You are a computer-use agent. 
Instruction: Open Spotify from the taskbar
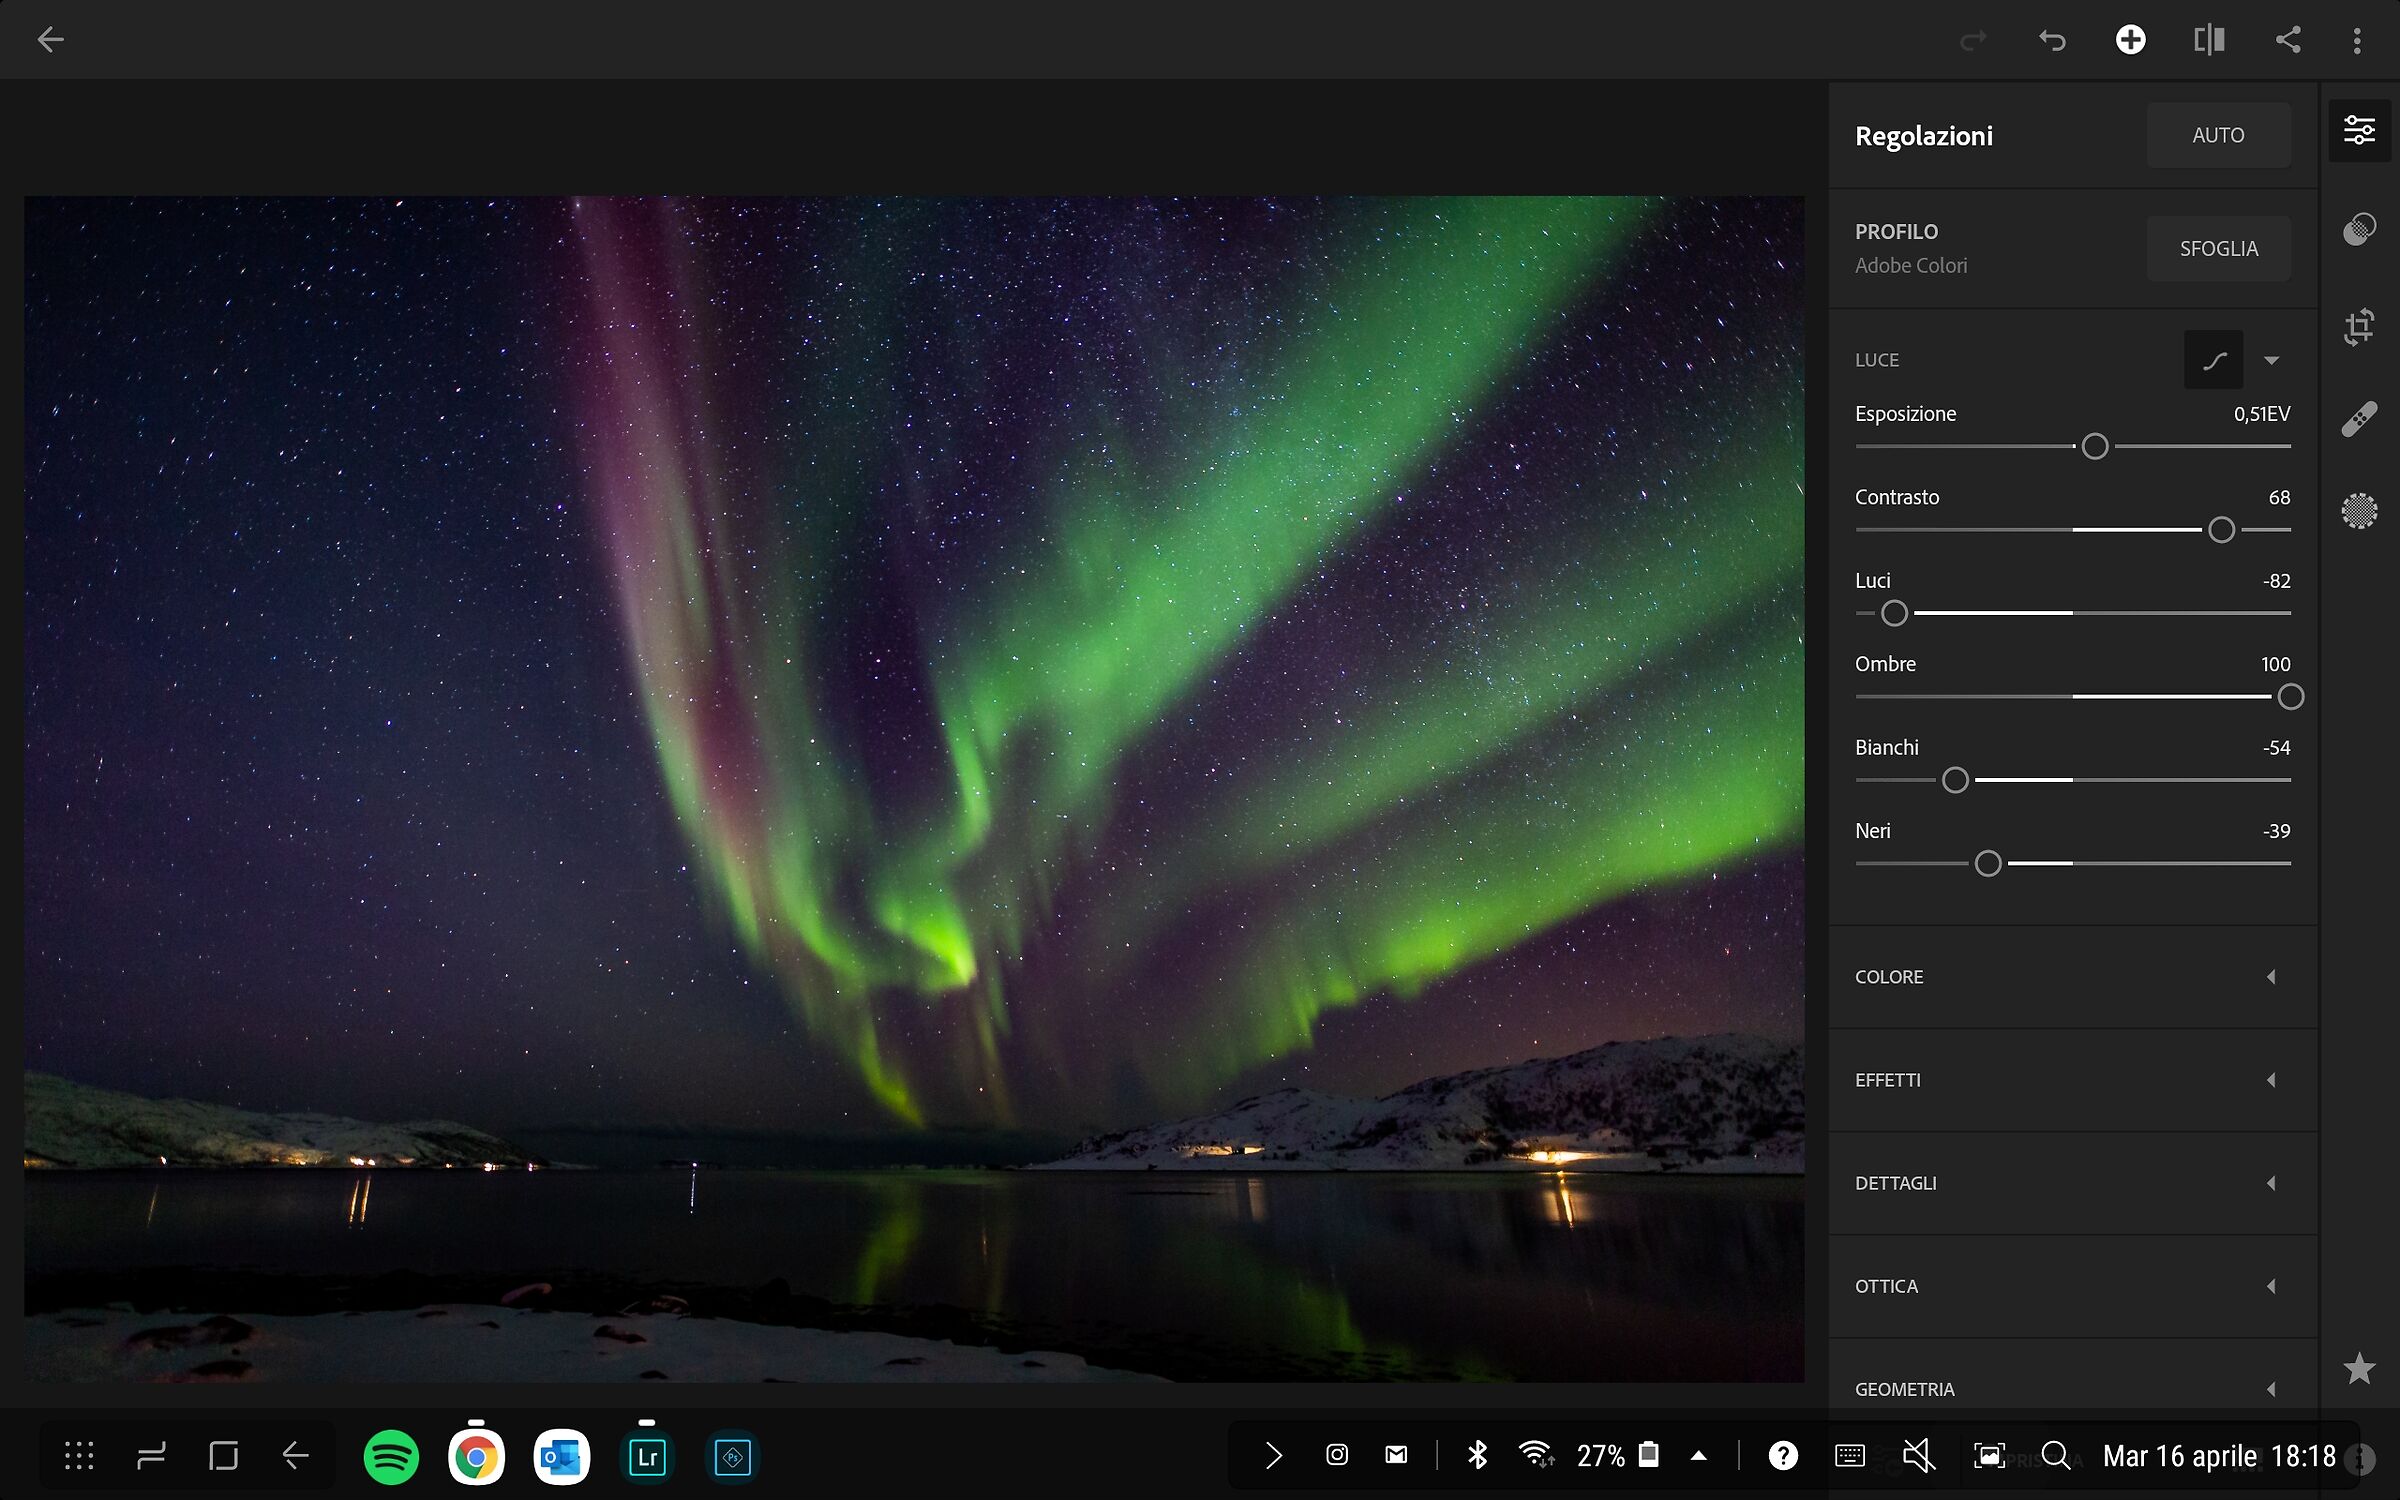[391, 1457]
